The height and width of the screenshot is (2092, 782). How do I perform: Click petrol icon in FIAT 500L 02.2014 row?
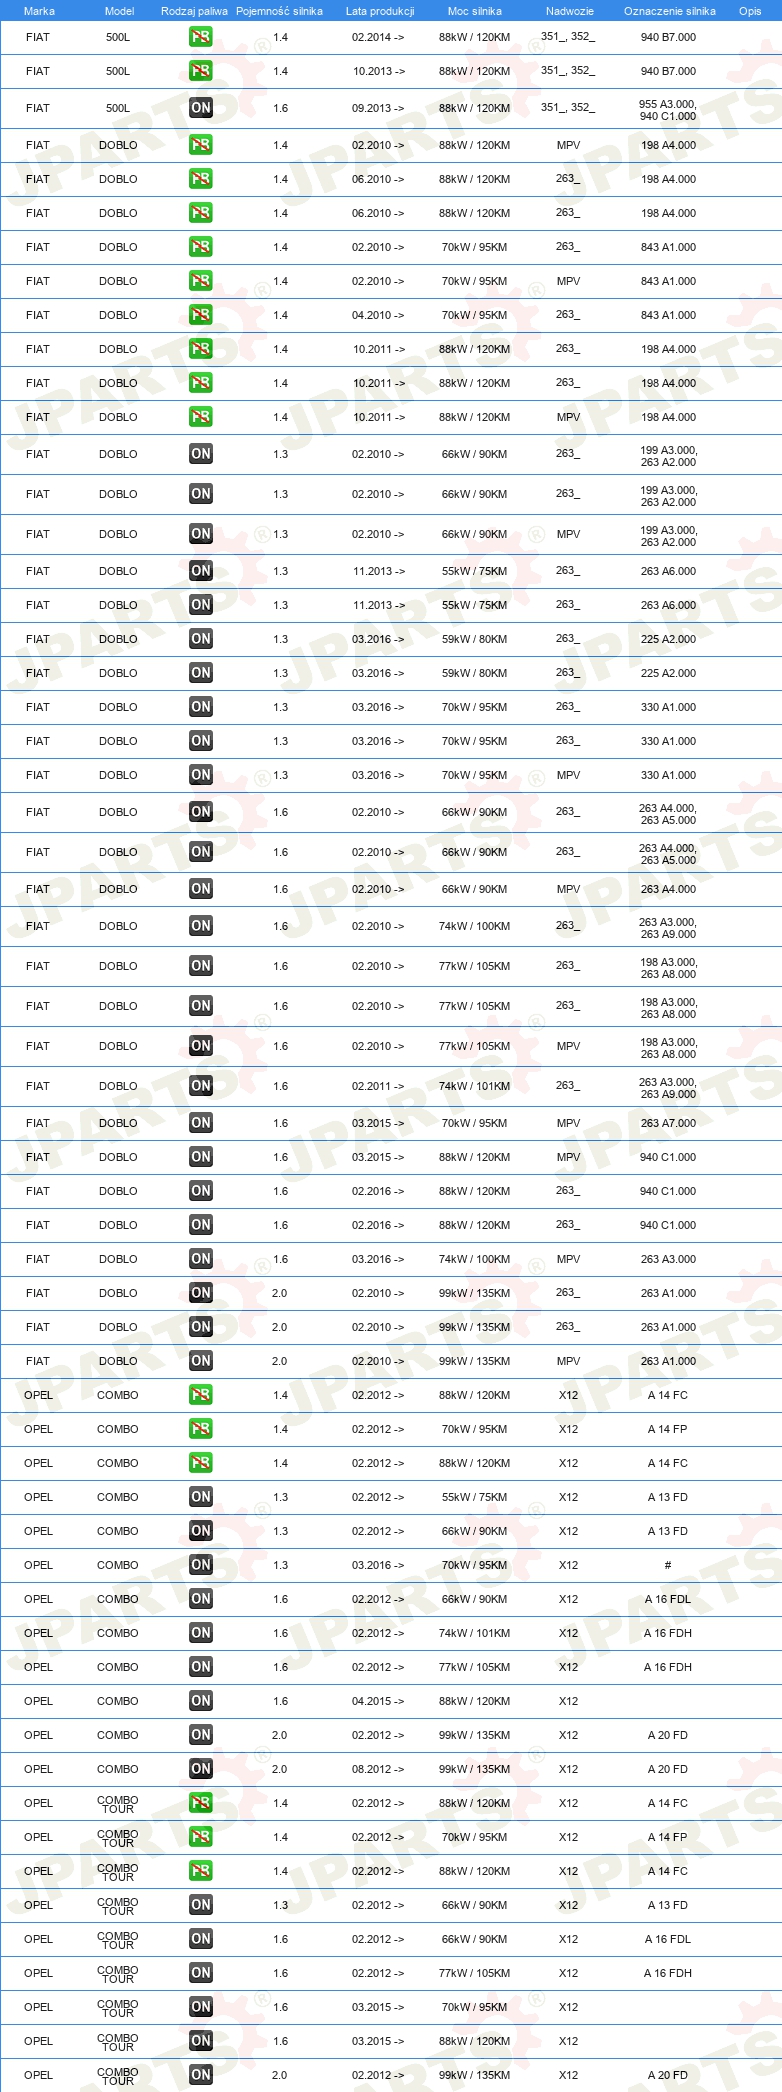pos(201,37)
